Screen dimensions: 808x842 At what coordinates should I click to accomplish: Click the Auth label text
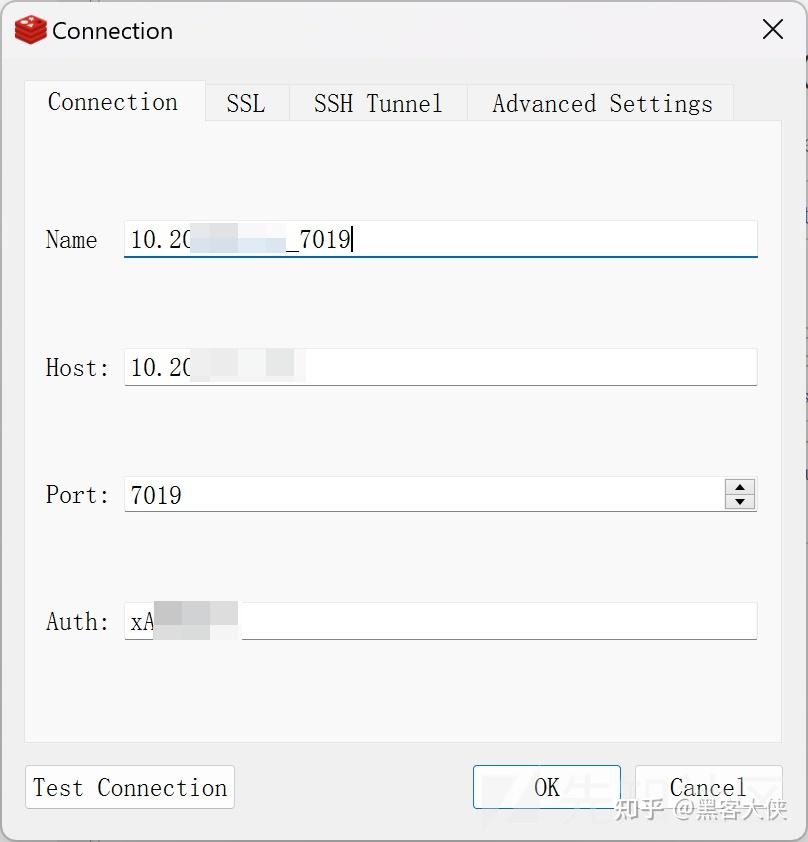pyautogui.click(x=75, y=622)
